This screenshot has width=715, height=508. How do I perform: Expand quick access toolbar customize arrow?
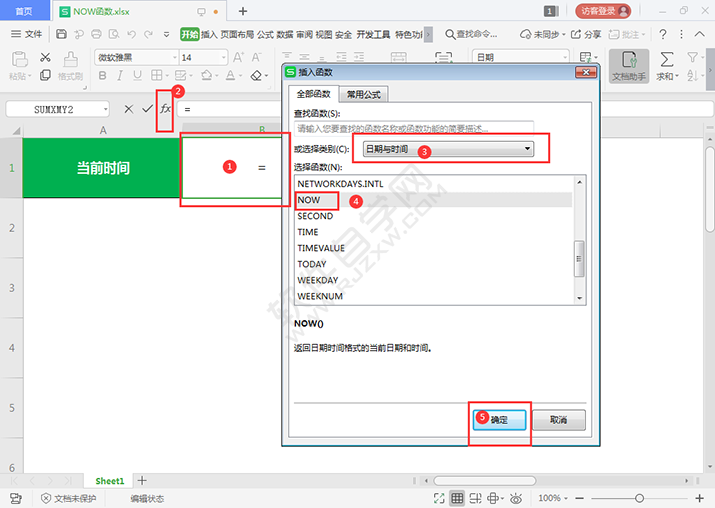166,34
